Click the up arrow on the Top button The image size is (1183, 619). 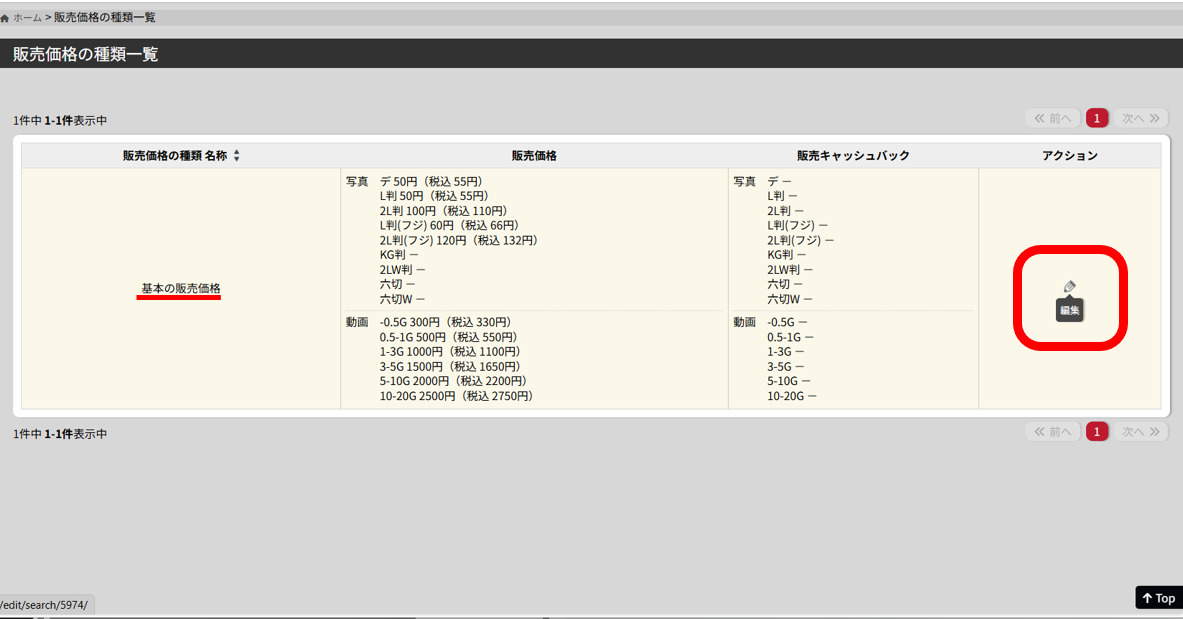1147,598
